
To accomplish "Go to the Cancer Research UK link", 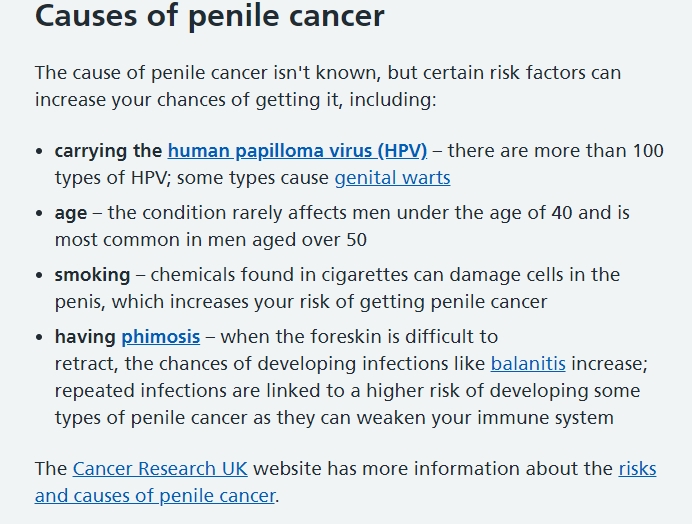I will (x=160, y=469).
